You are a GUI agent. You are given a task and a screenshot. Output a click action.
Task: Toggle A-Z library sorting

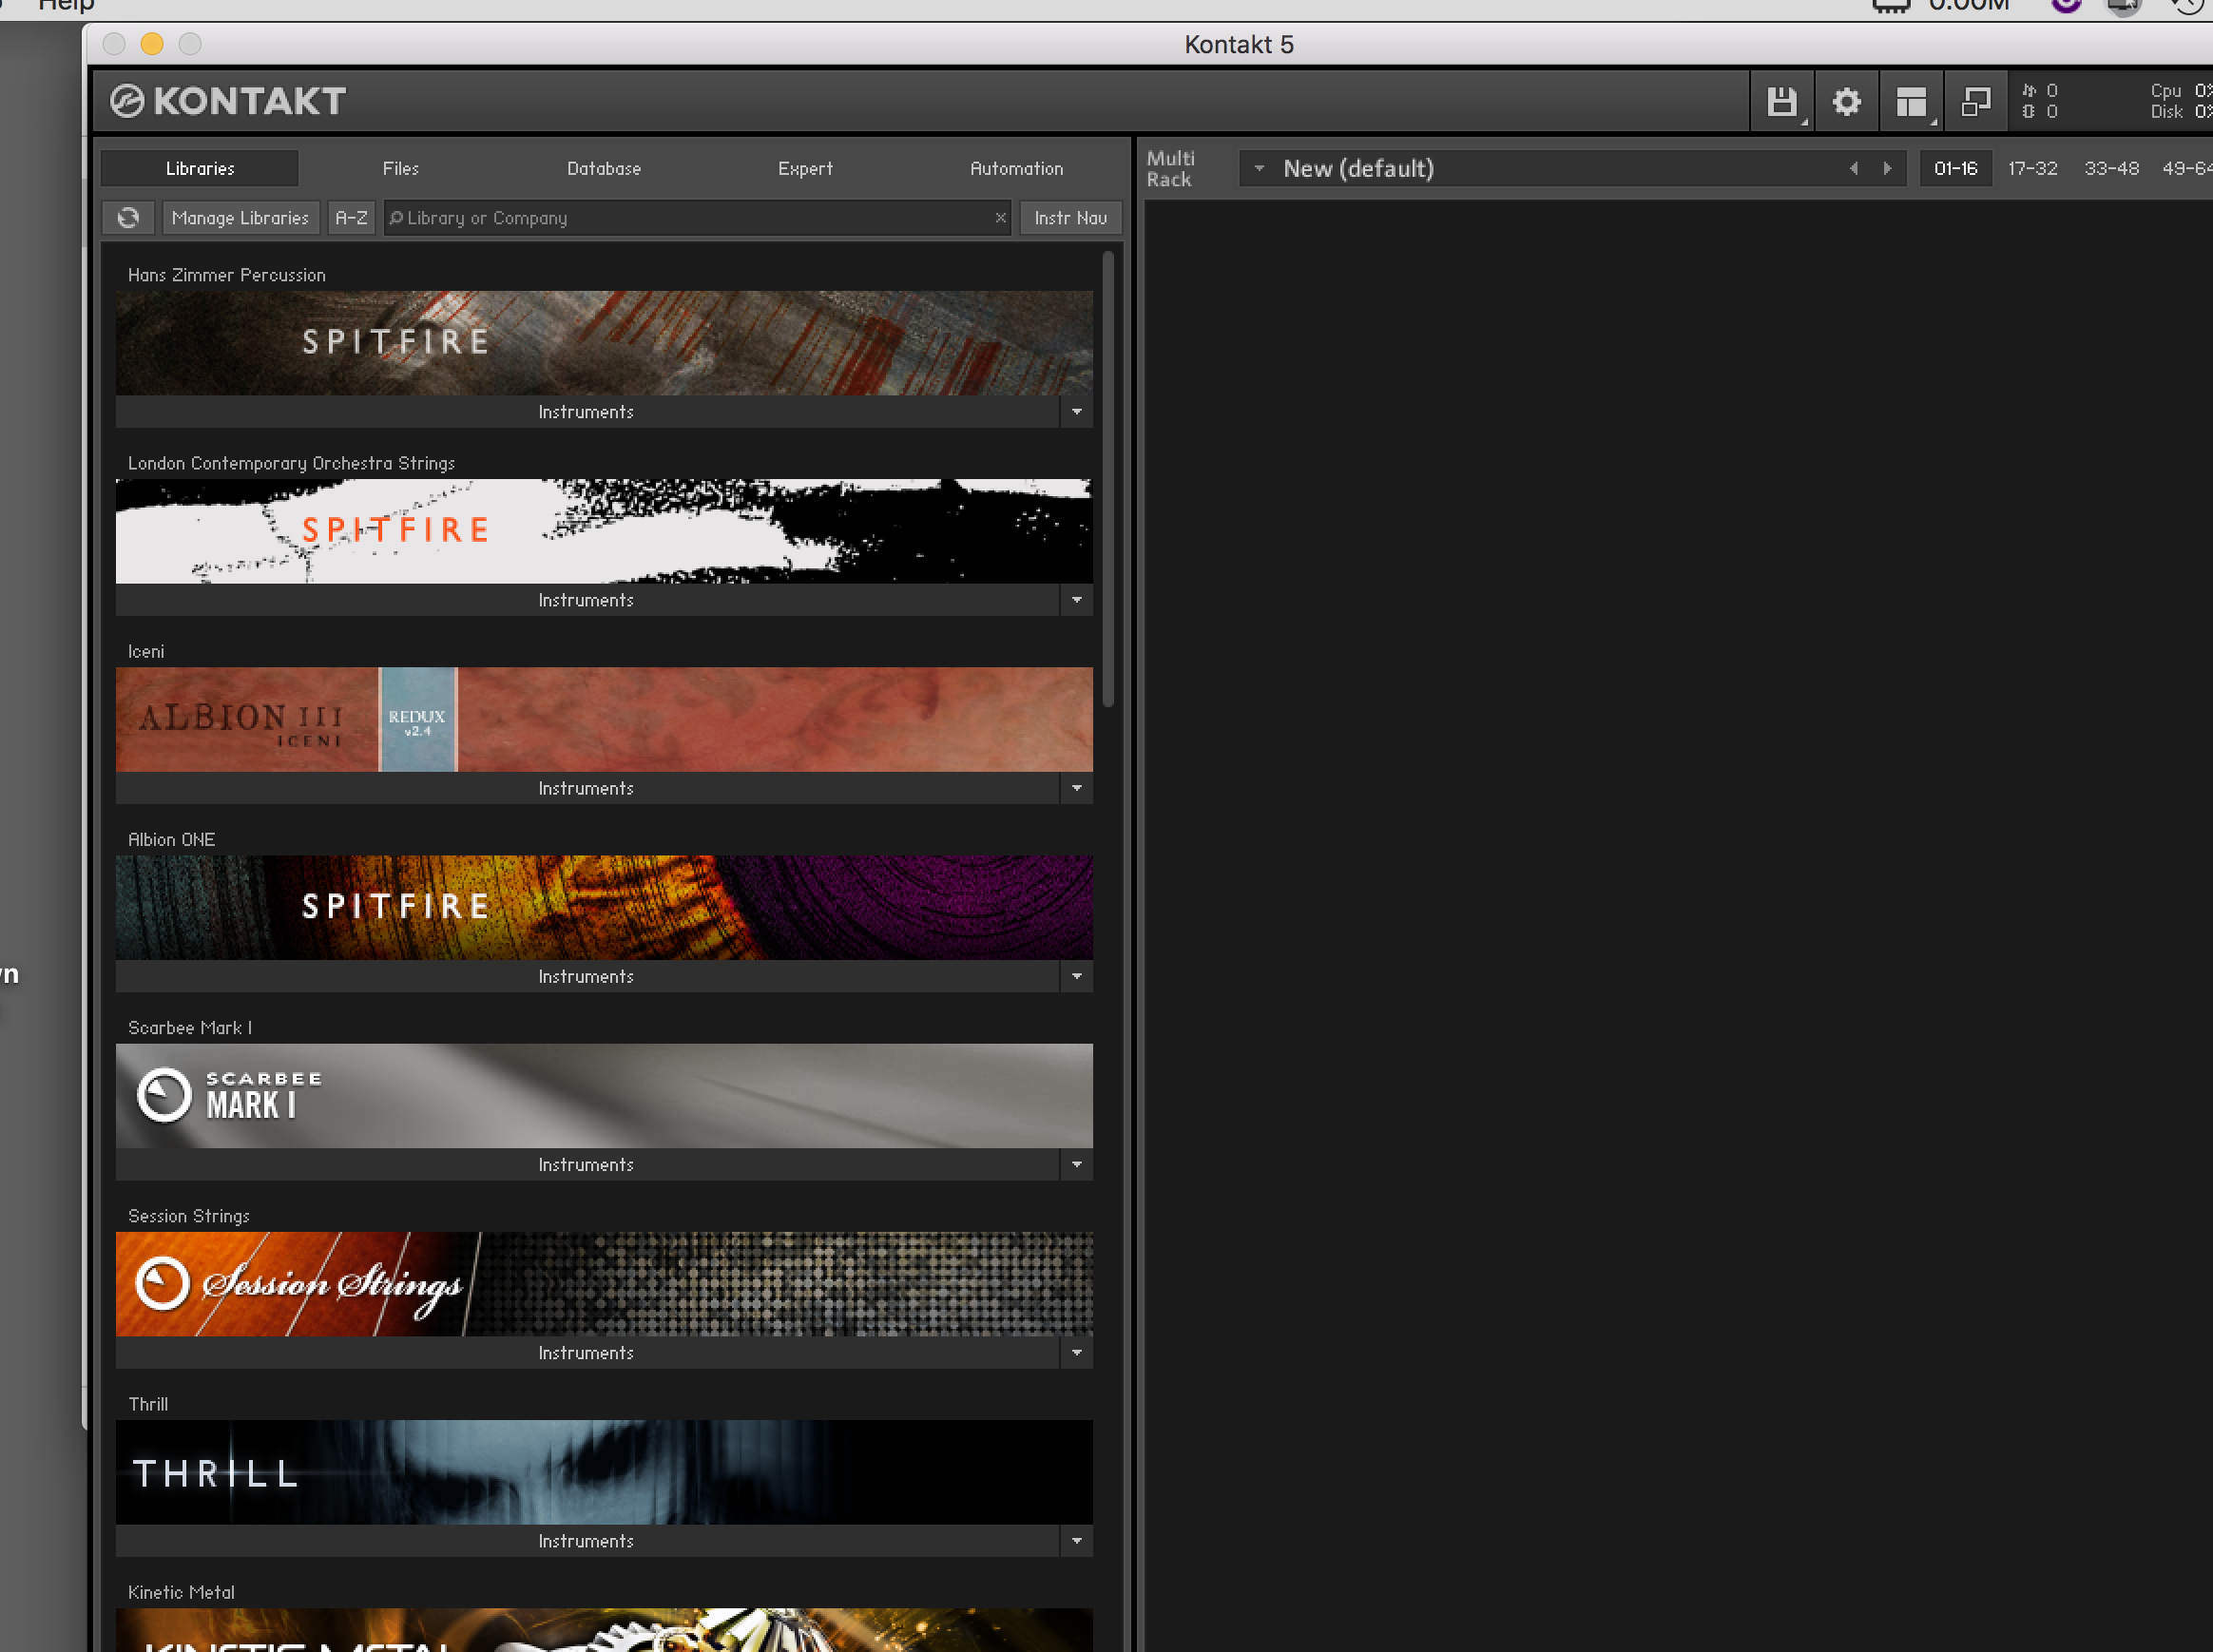(351, 218)
